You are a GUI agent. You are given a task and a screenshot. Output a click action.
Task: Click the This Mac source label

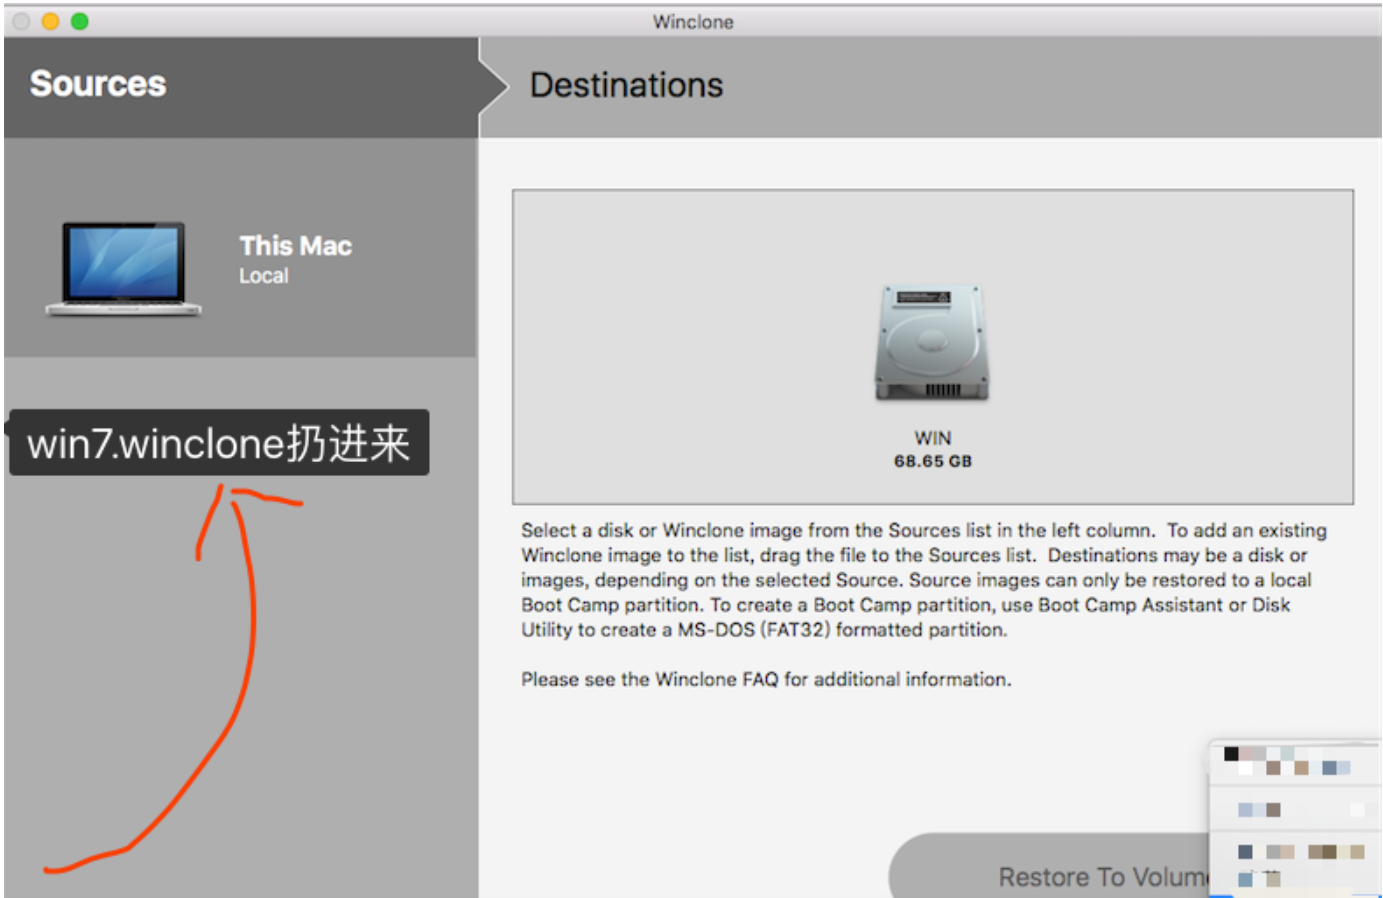tap(295, 246)
